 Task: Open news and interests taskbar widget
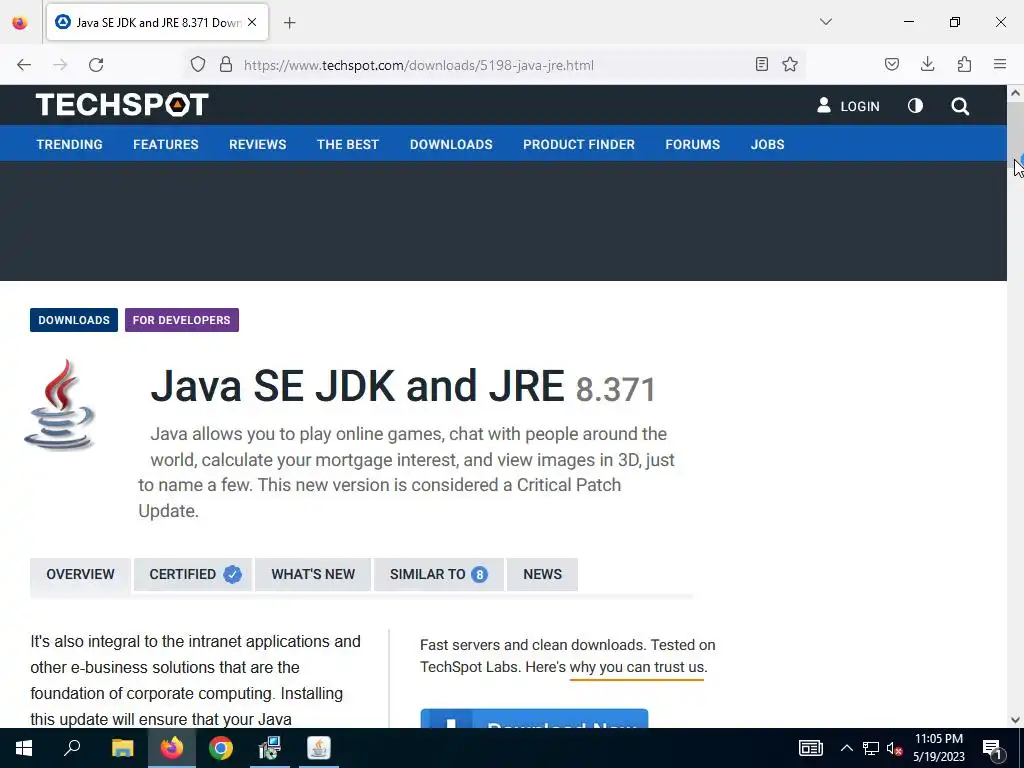coord(810,748)
